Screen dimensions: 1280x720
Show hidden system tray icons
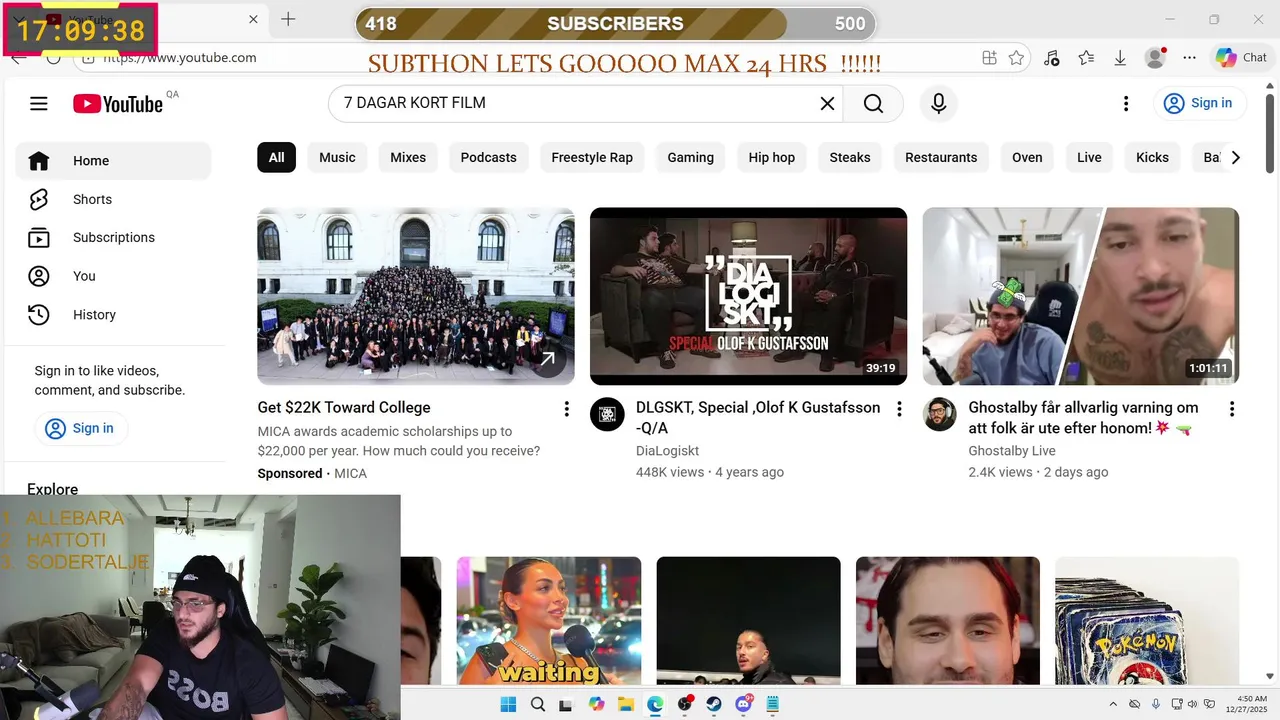[1114, 704]
